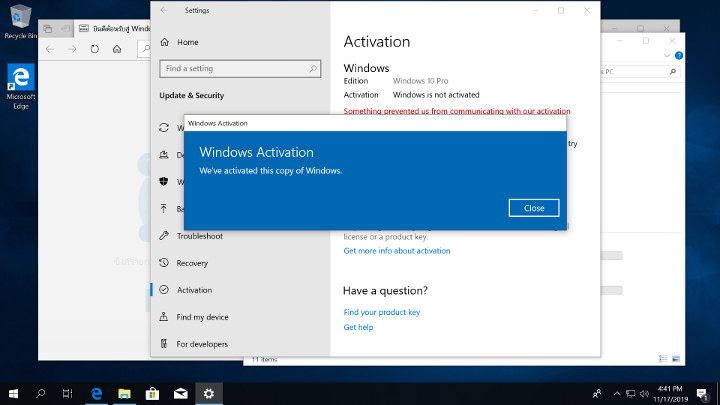Viewport: 720px width, 405px height.
Task: Open the Recycle Bin desktop icon
Action: tap(19, 21)
